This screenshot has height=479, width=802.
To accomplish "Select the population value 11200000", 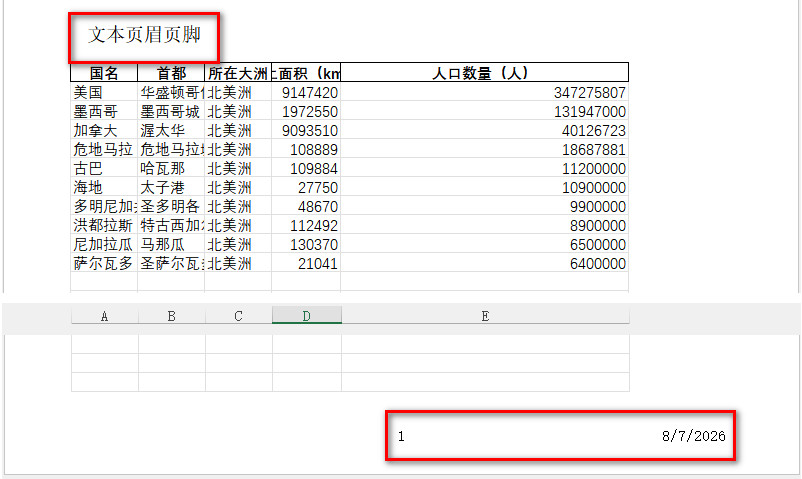I will coord(484,168).
